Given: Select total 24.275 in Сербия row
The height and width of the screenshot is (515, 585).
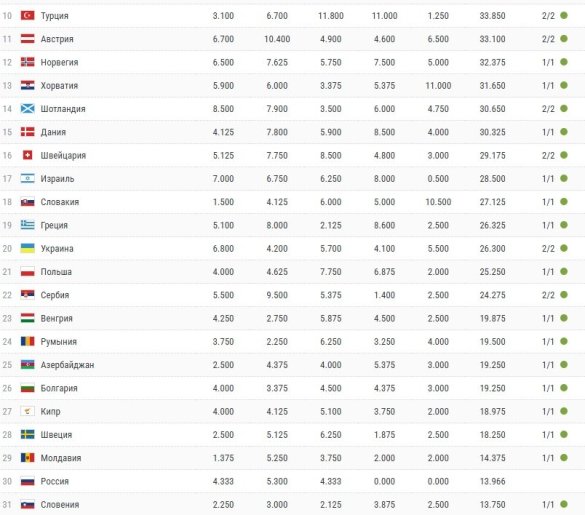Looking at the screenshot, I should [492, 295].
